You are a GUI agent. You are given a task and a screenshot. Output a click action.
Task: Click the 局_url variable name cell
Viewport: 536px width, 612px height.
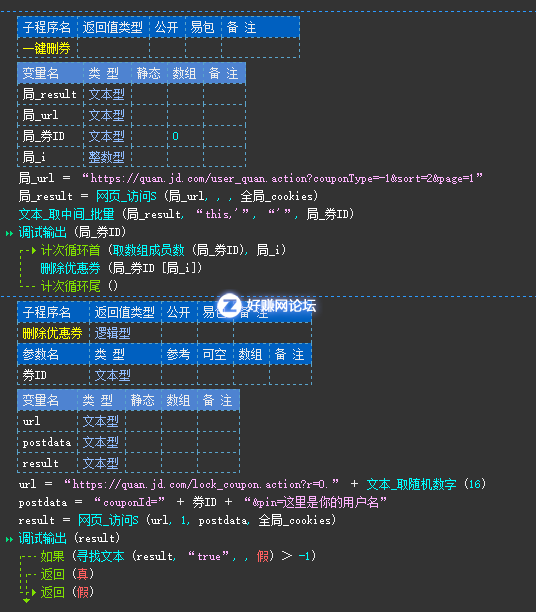50,115
